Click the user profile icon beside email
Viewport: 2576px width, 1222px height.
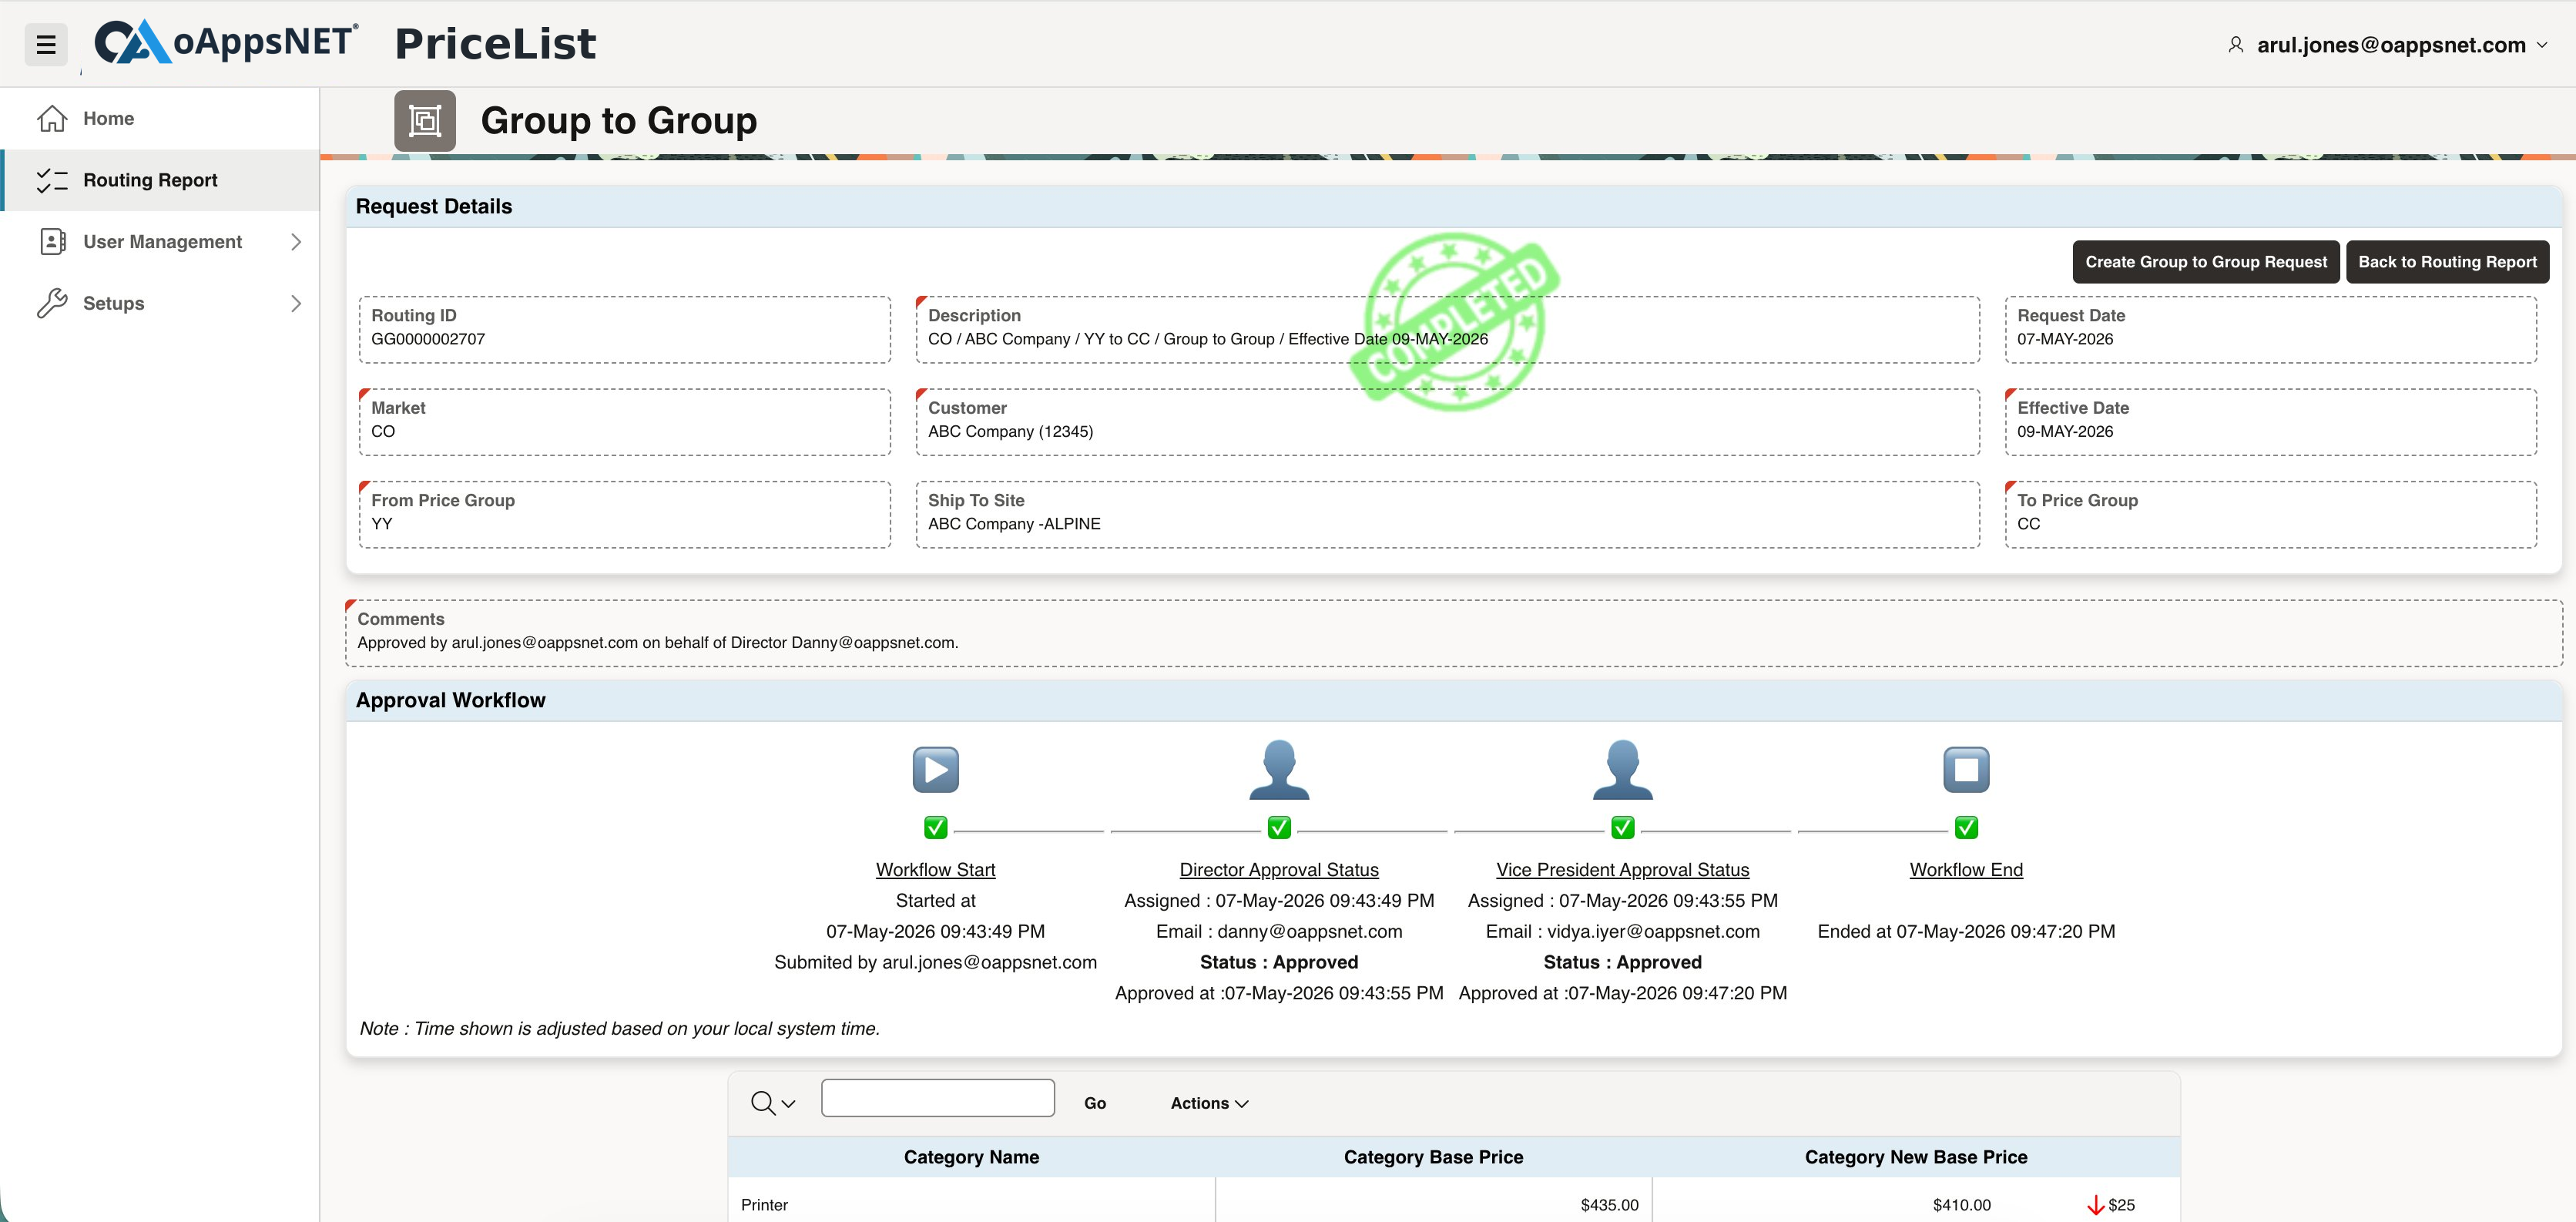[x=2236, y=45]
